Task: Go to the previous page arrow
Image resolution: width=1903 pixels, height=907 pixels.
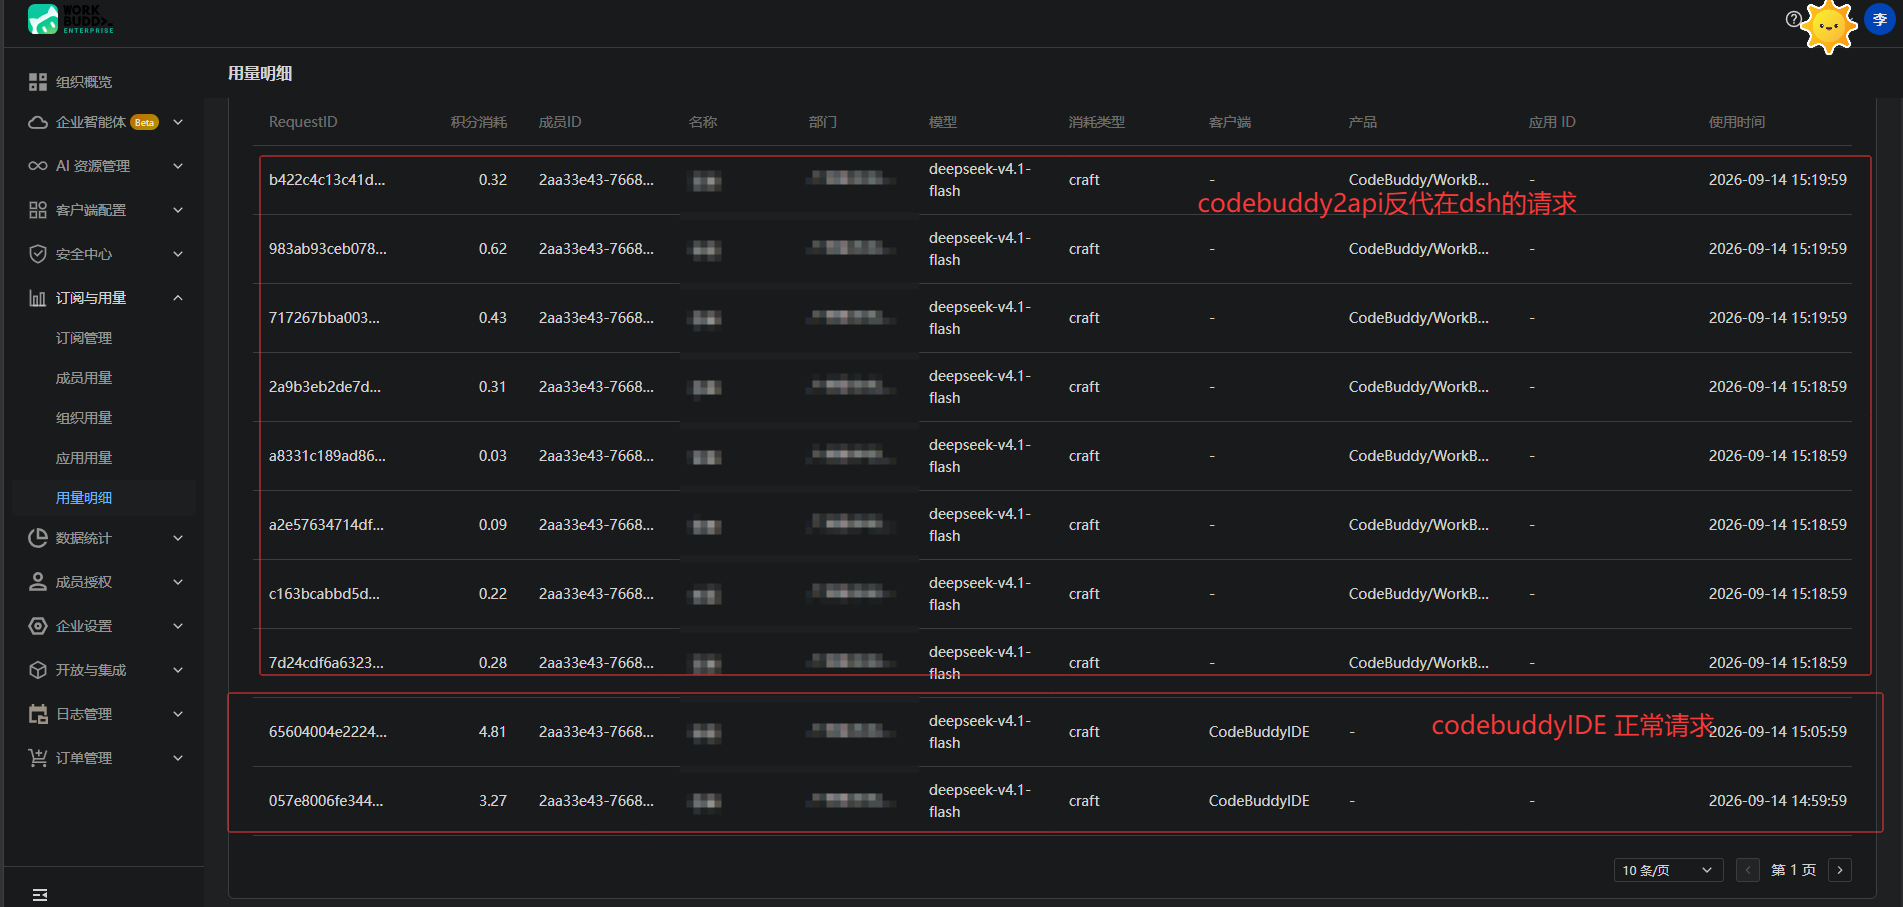Action: (x=1748, y=870)
